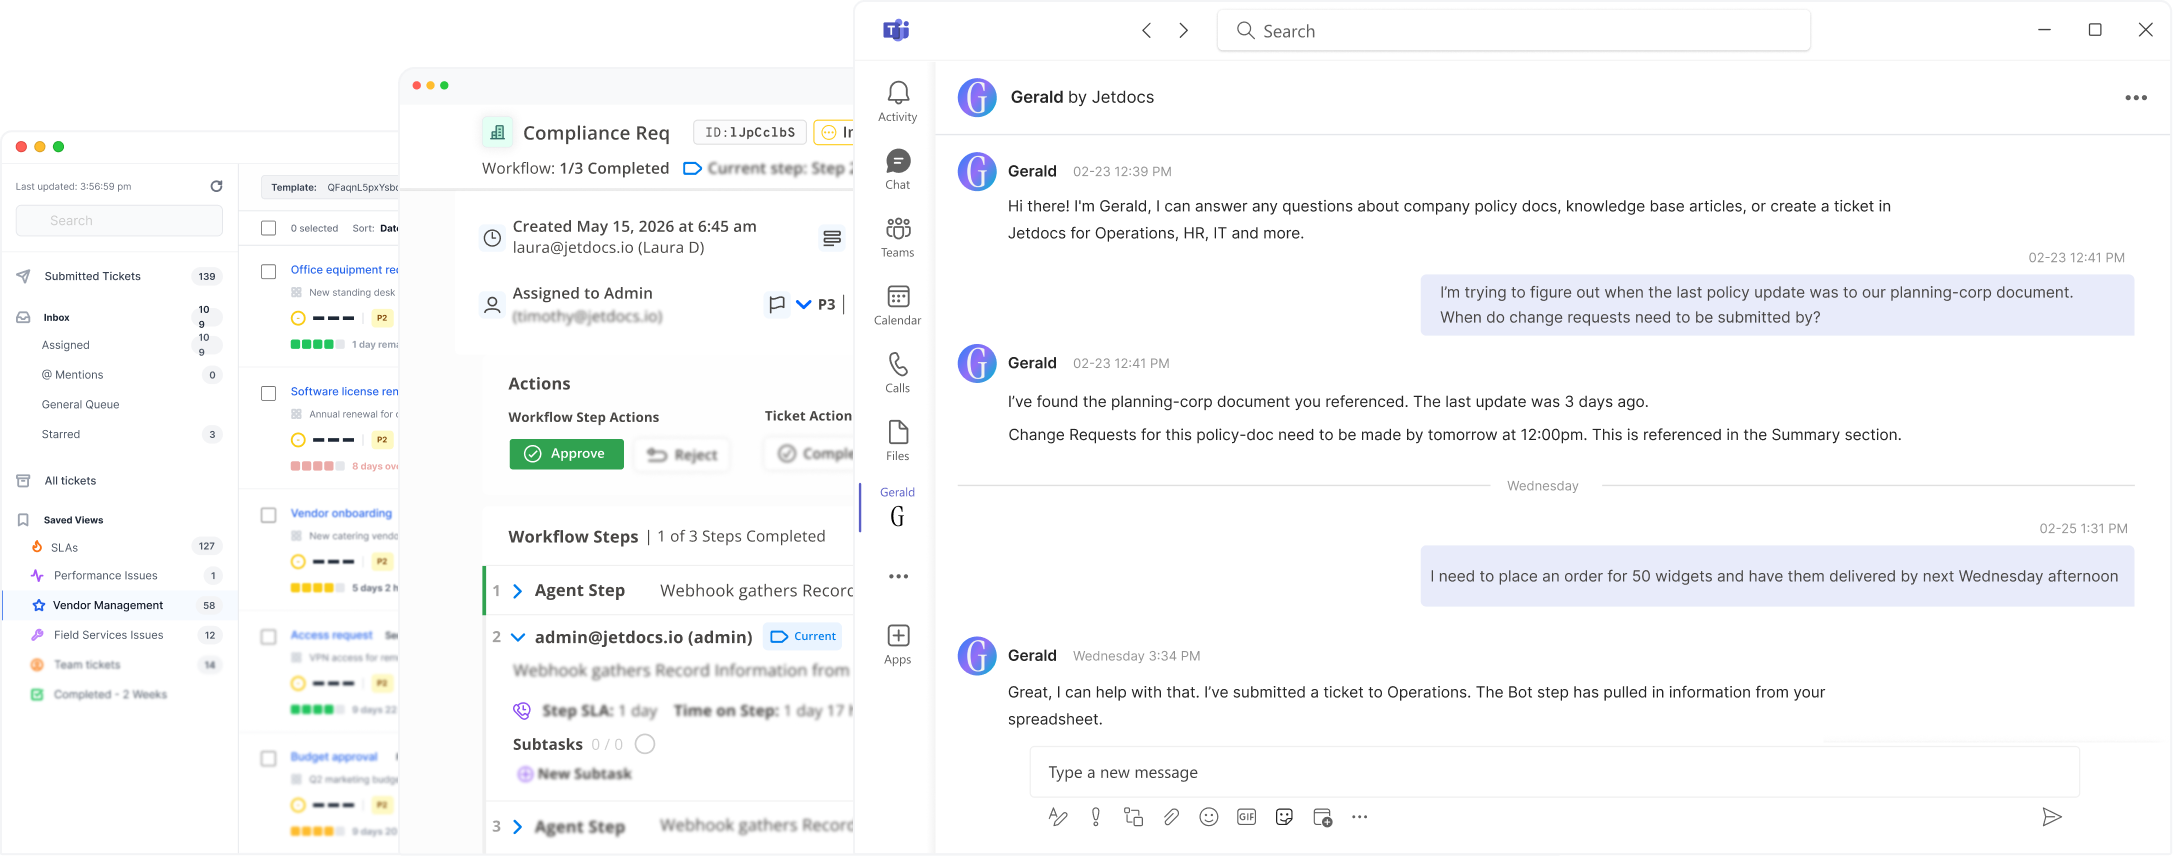
Task: Open the emoji picker smiley icon
Action: tap(1209, 817)
